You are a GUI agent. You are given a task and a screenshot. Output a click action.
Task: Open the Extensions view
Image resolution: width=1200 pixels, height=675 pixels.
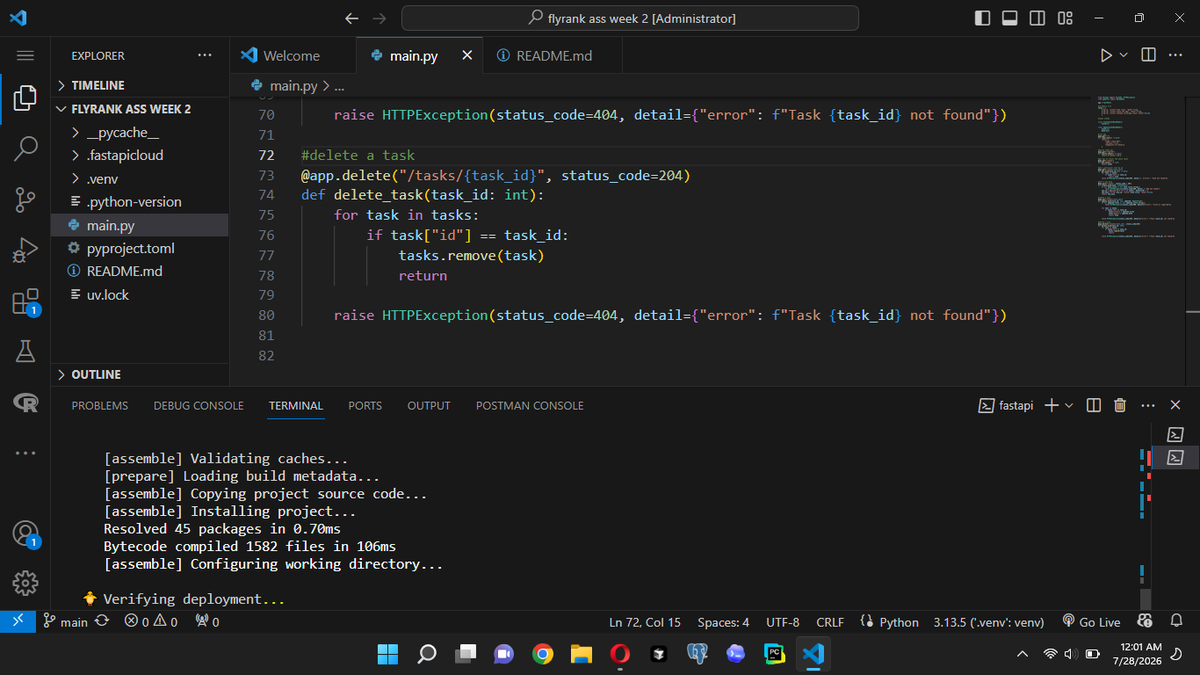pyautogui.click(x=25, y=301)
